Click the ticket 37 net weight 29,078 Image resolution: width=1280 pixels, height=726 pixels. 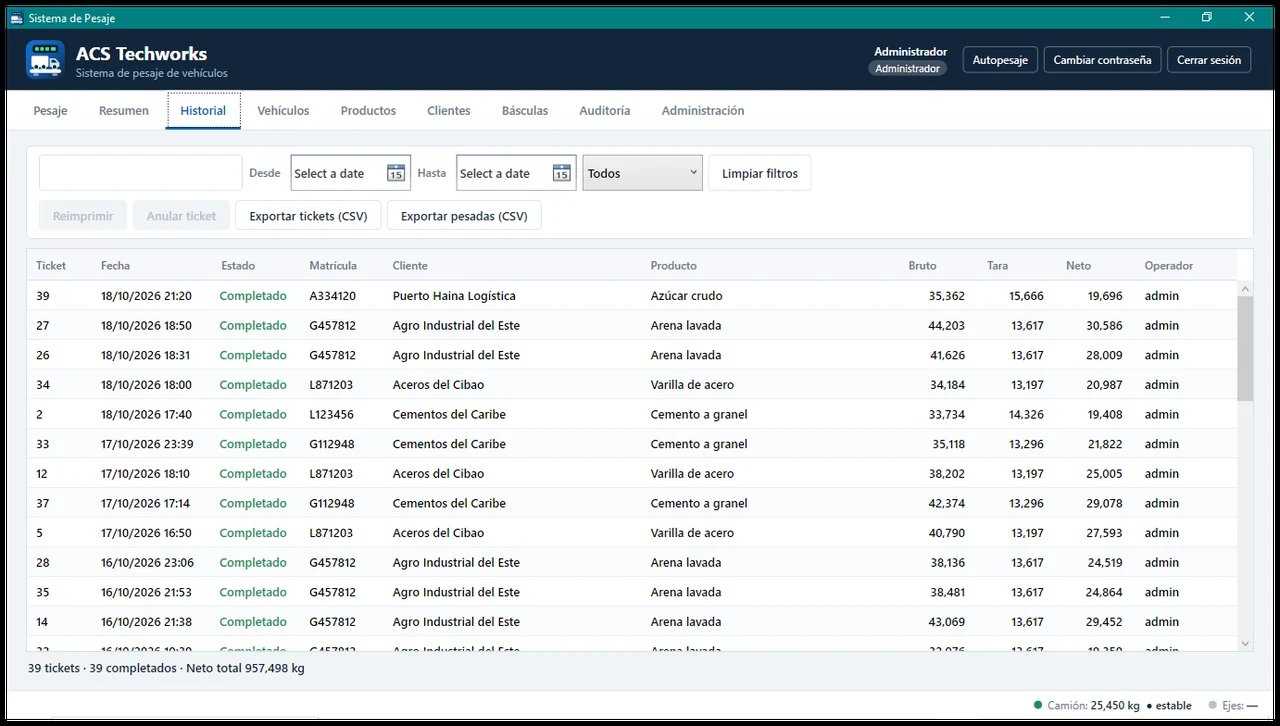tap(1105, 503)
